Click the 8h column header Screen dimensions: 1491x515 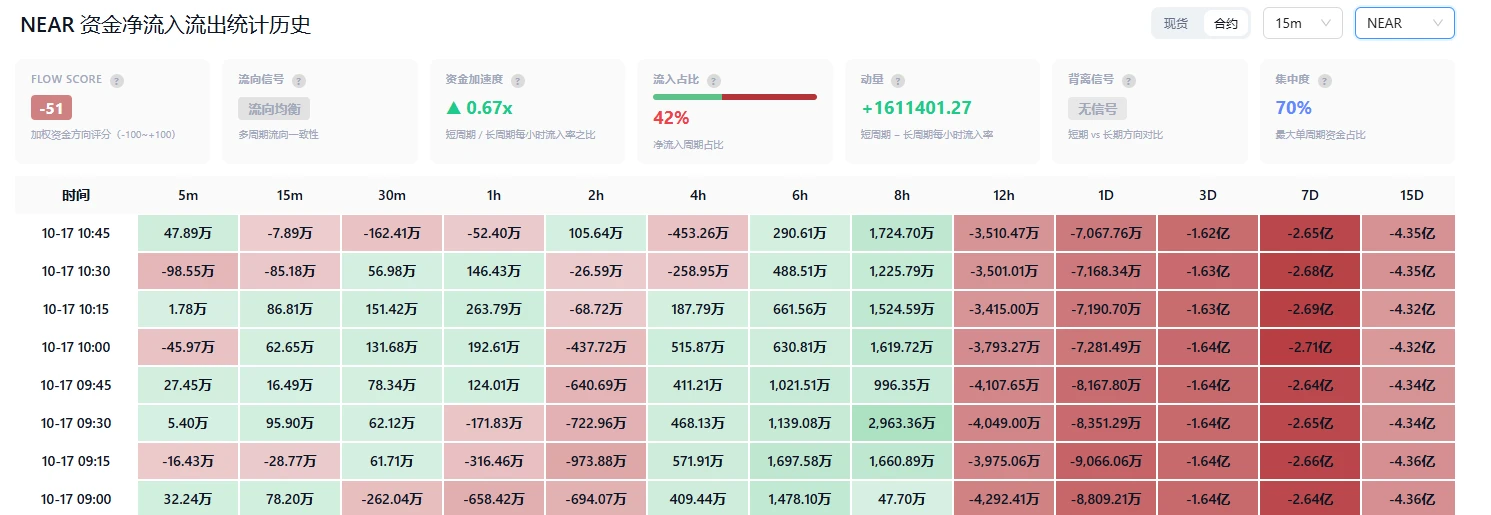[x=902, y=195]
